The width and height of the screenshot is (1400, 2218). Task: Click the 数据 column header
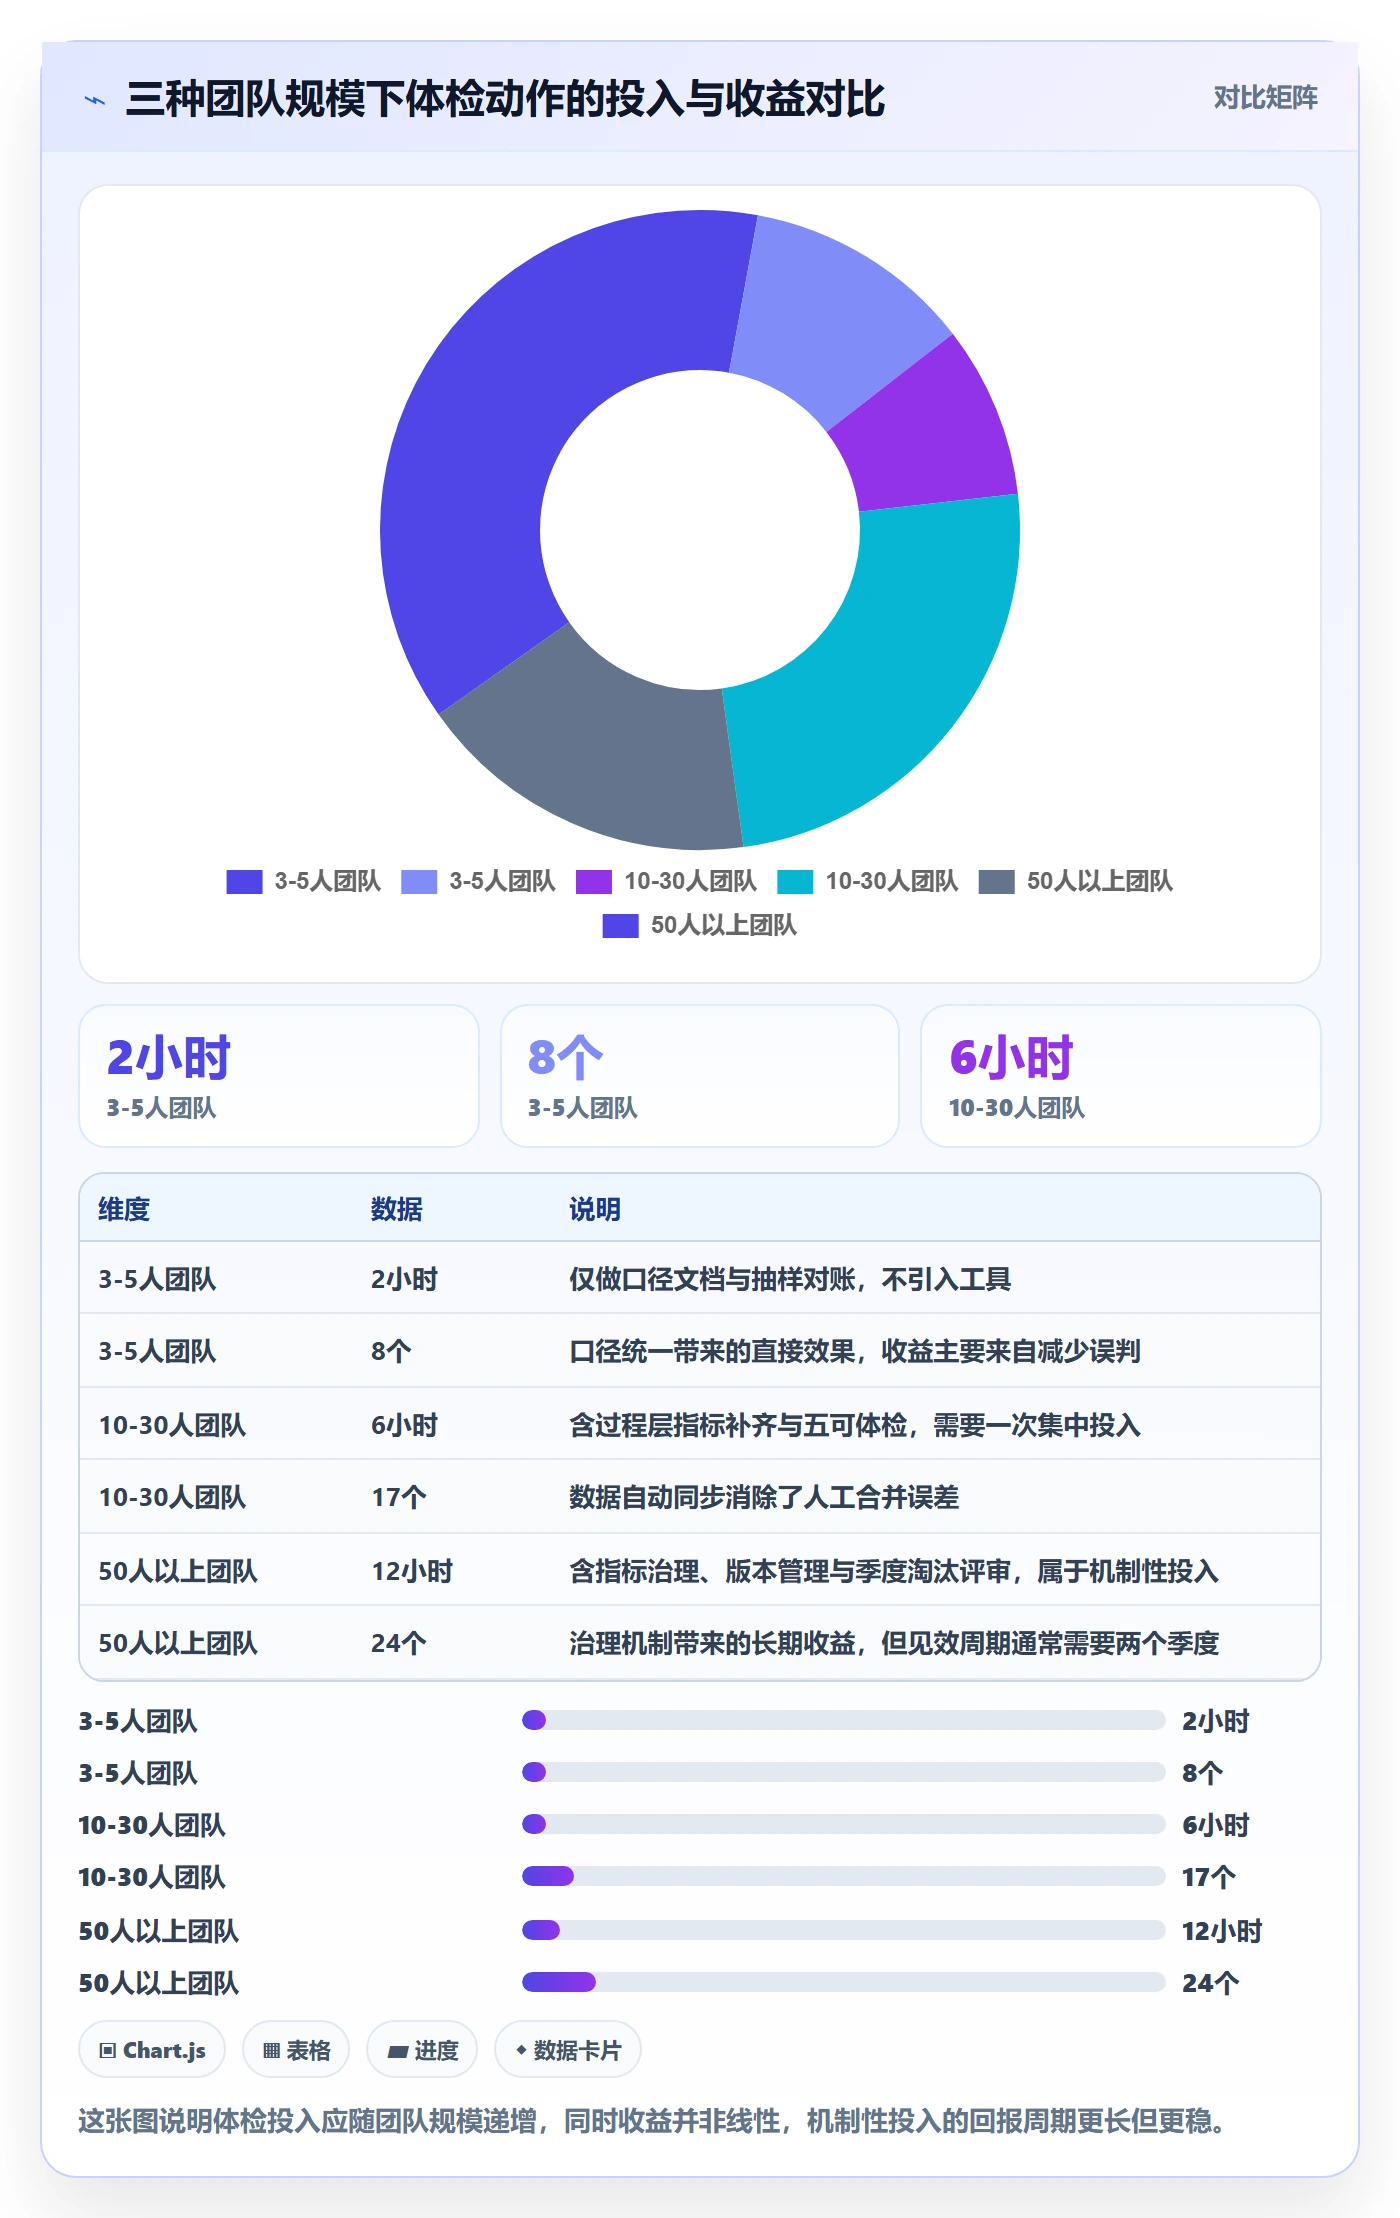tap(397, 1209)
